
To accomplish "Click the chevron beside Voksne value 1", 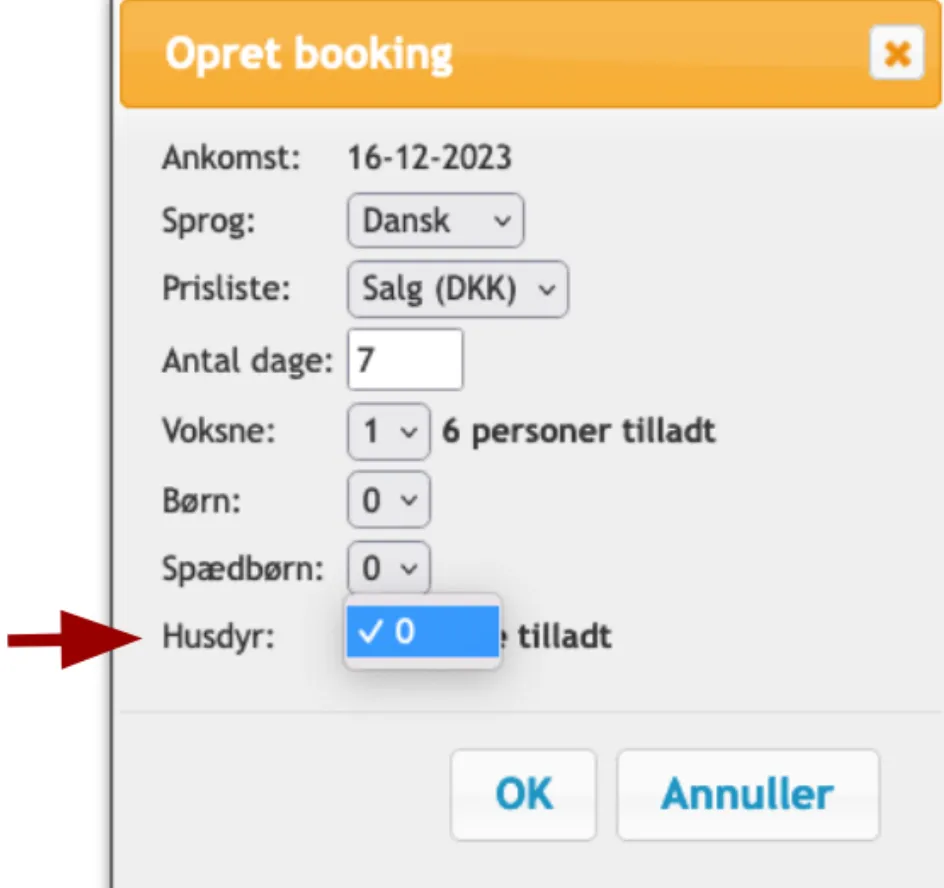I will click(x=410, y=431).
